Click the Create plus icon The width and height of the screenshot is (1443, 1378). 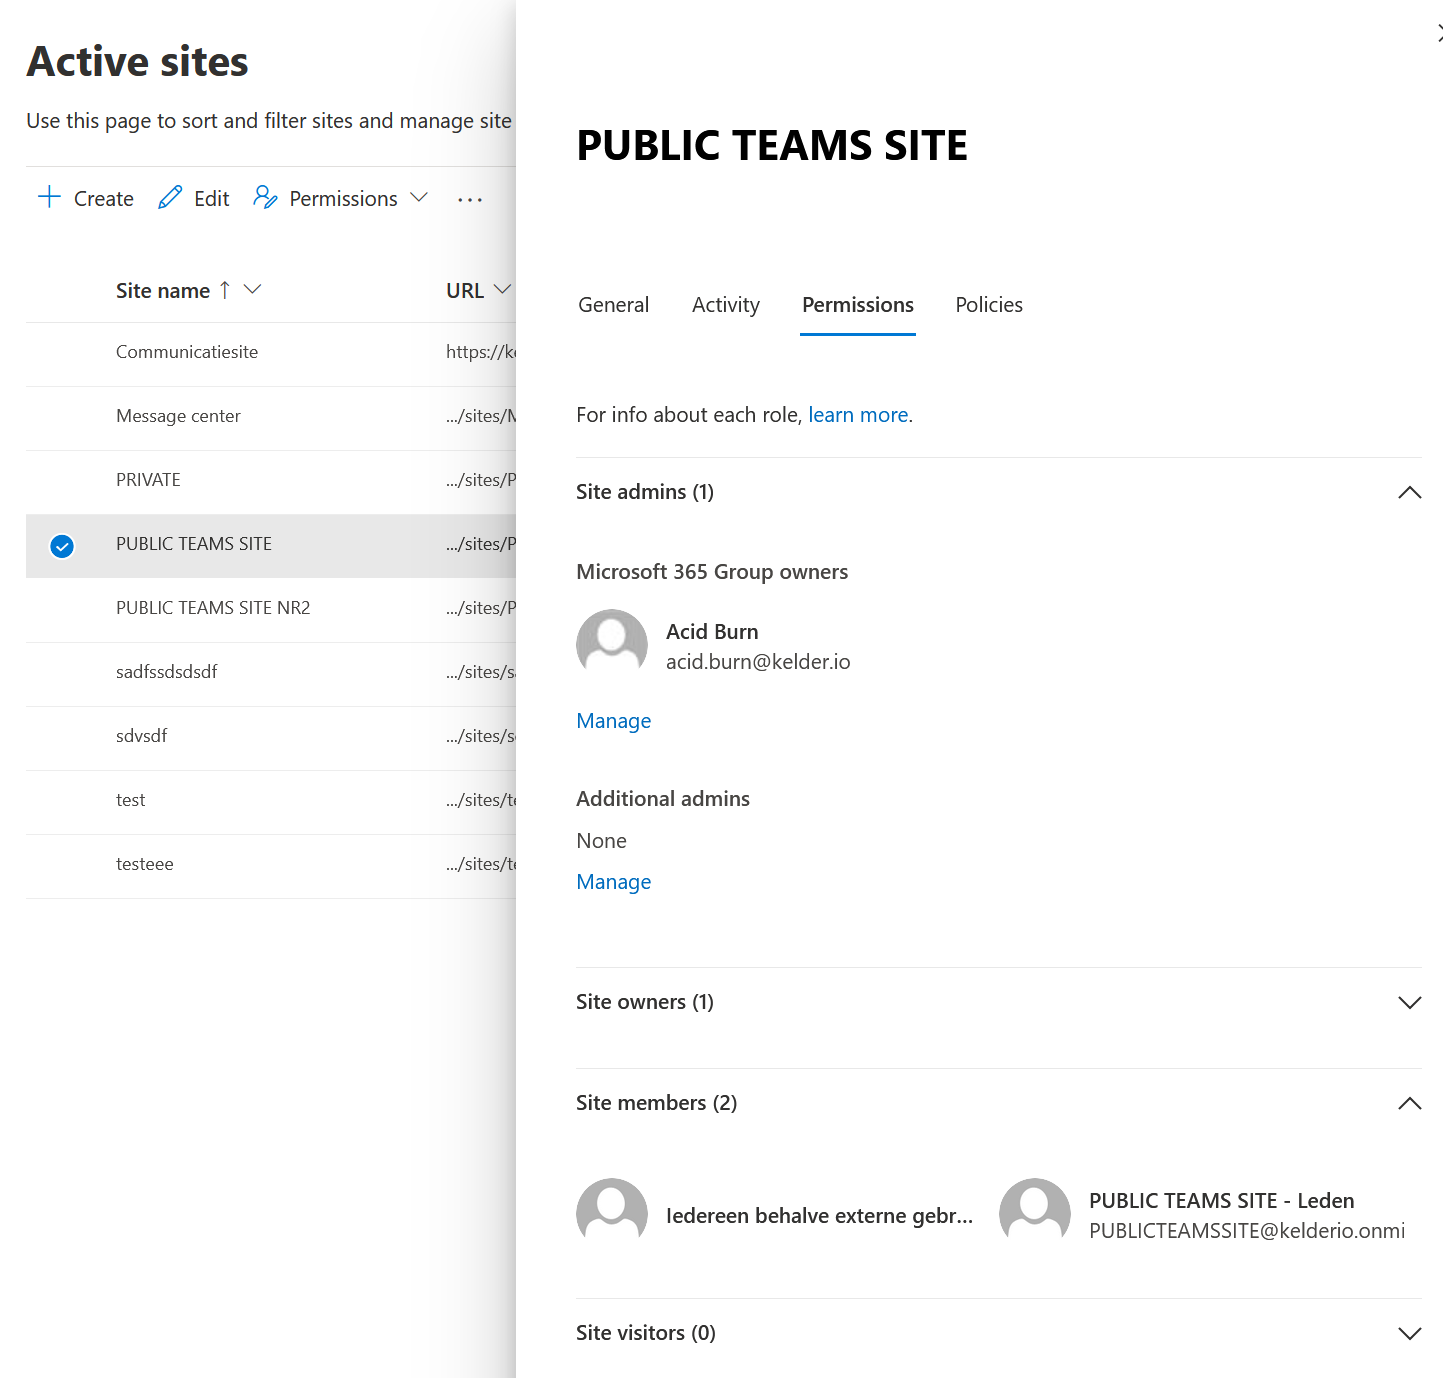coord(49,197)
